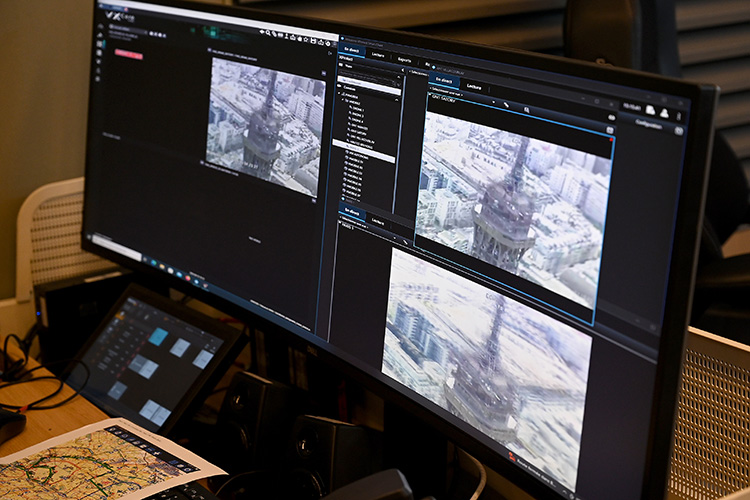Click the VXCore logo

(x=120, y=17)
